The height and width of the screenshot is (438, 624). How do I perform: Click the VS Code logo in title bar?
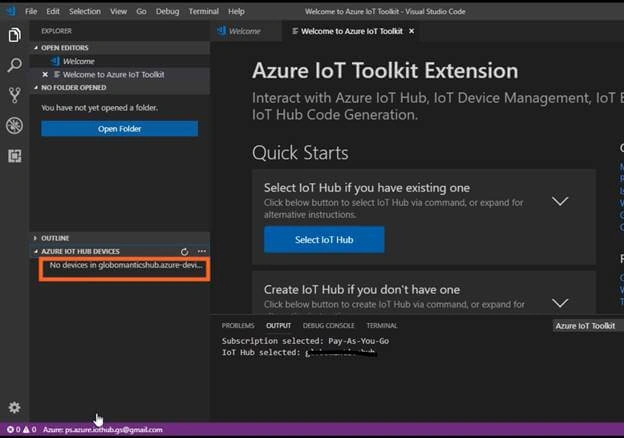tap(11, 11)
